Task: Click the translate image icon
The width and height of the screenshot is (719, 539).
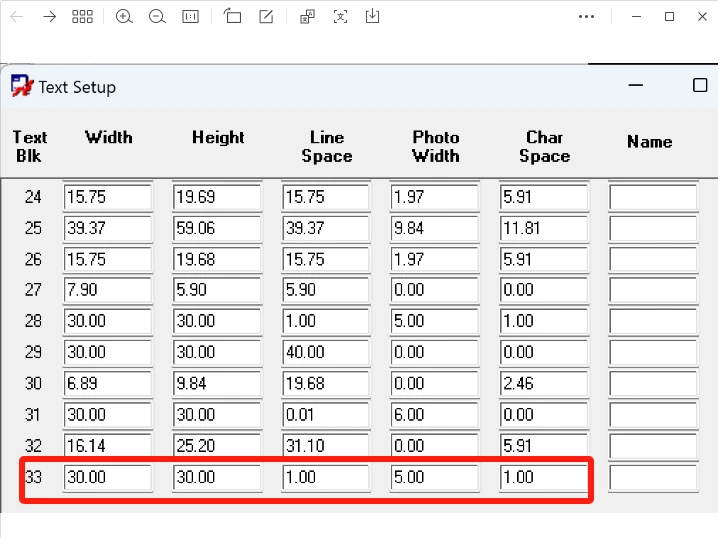Action: 308,17
